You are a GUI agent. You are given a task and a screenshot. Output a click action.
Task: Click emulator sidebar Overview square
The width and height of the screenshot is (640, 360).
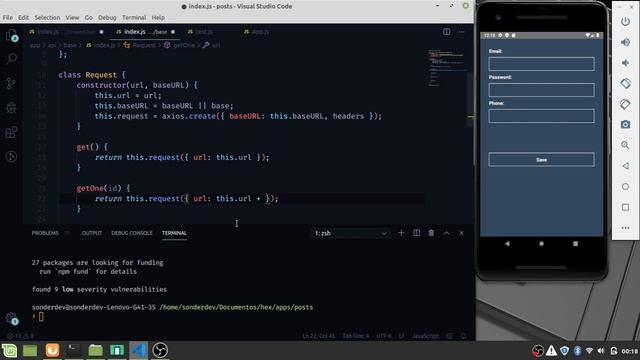click(625, 207)
